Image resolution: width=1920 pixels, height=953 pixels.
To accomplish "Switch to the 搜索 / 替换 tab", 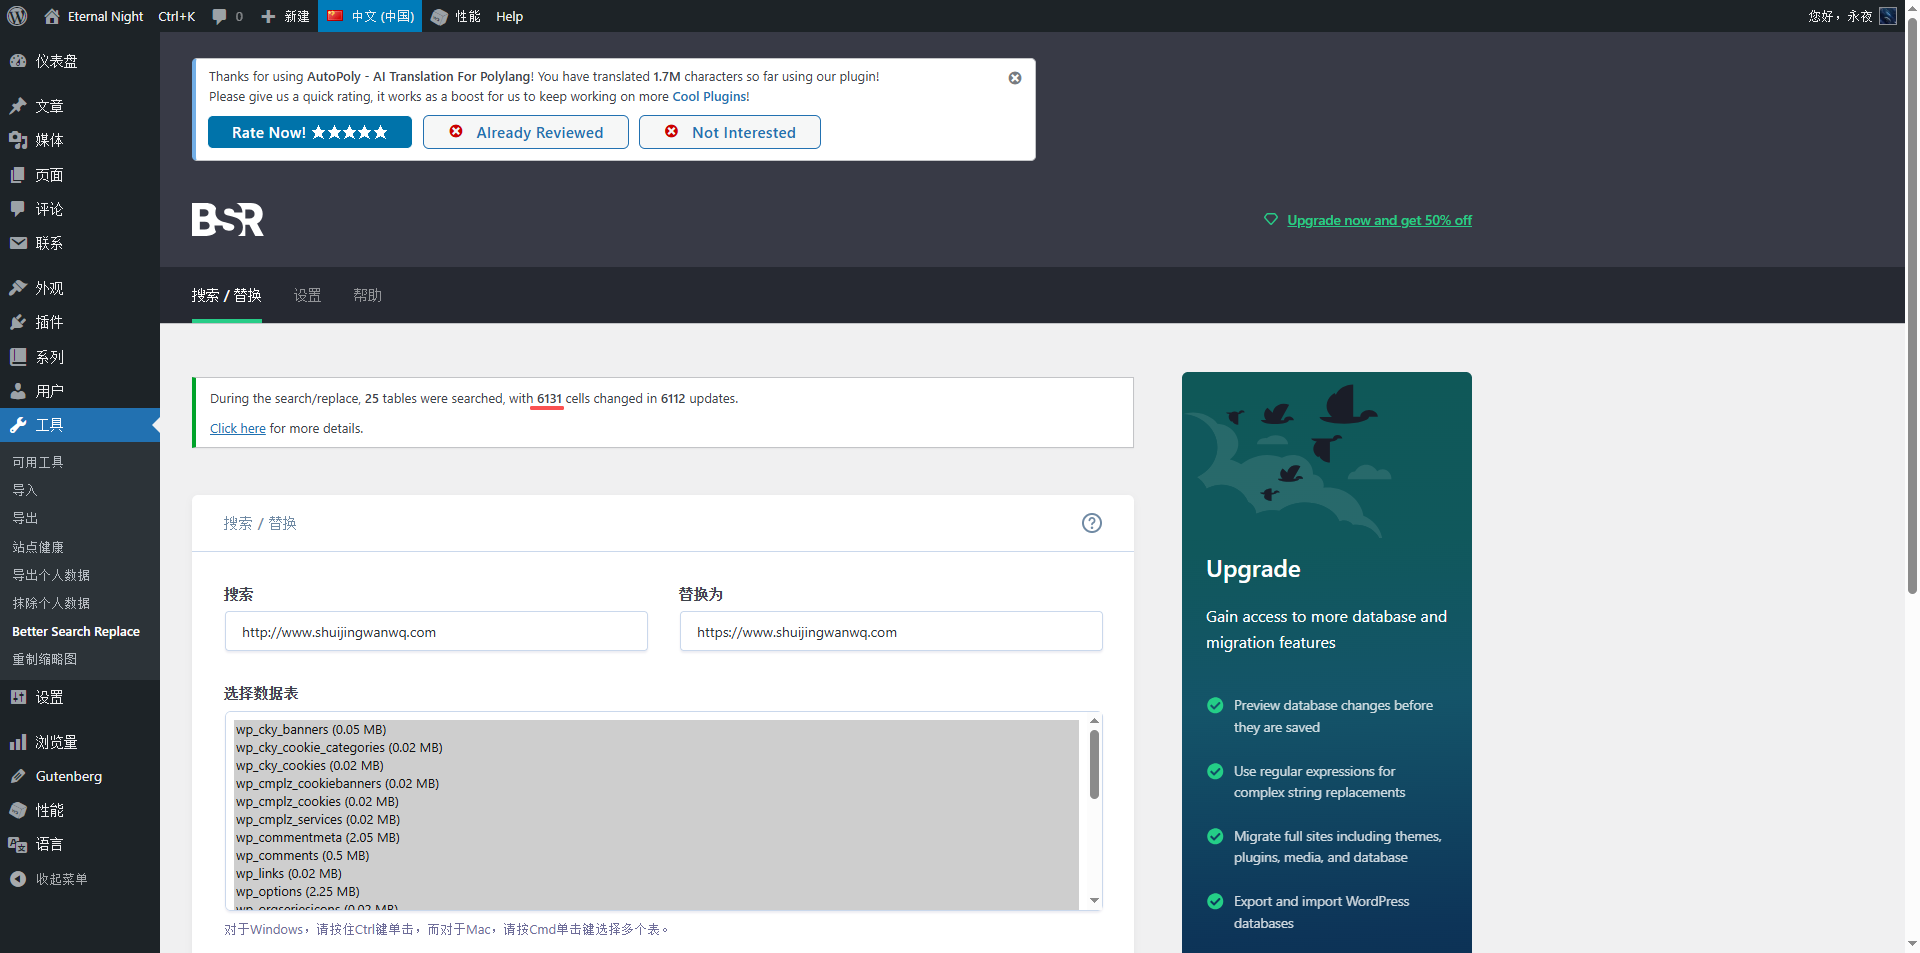I will [x=227, y=295].
